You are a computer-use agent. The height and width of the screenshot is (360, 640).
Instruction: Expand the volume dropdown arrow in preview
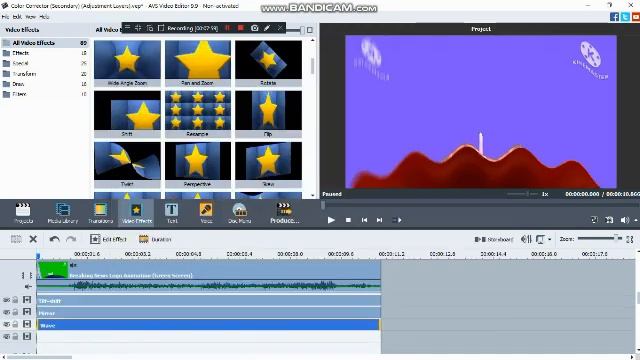(x=636, y=220)
